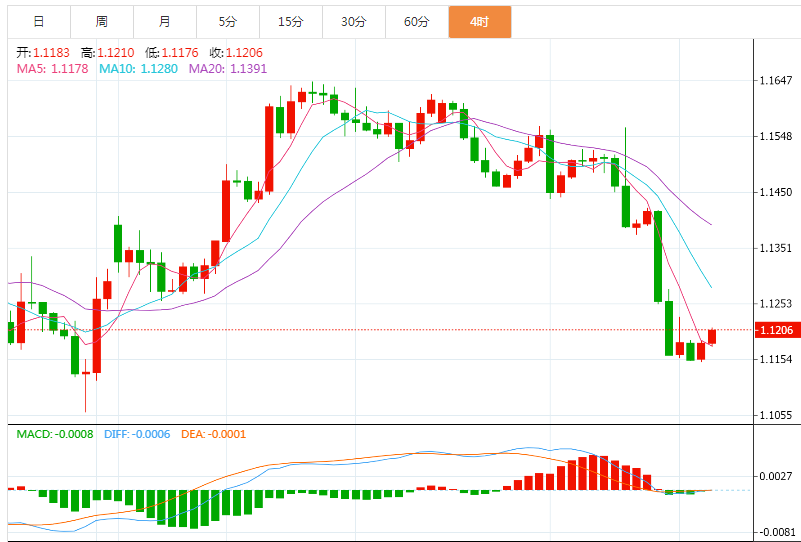The height and width of the screenshot is (542, 801).
Task: Select the 15分 interval tab
Action: [x=291, y=21]
